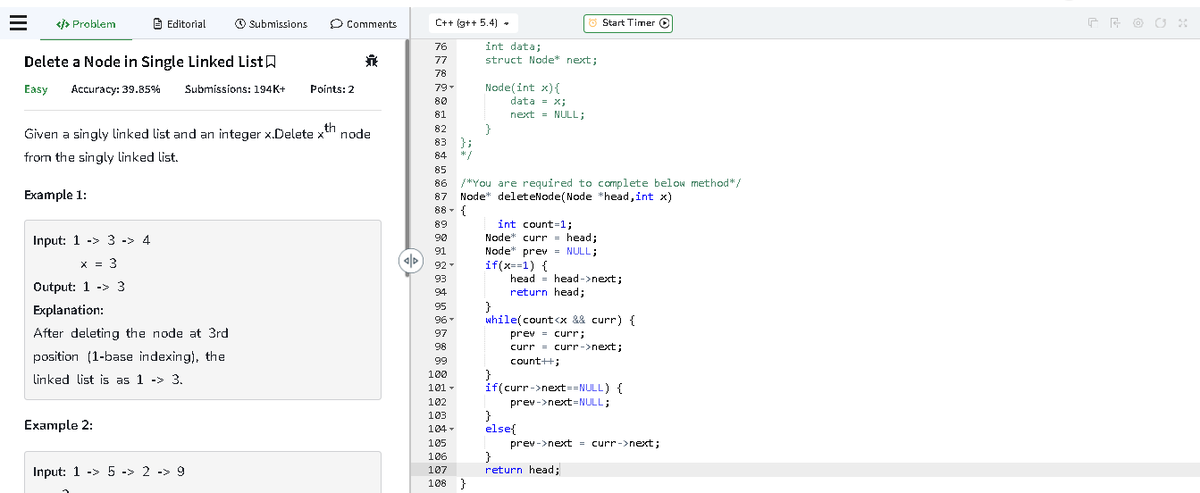Report a bug with the bug icon
The width and height of the screenshot is (1200, 493).
371,63
